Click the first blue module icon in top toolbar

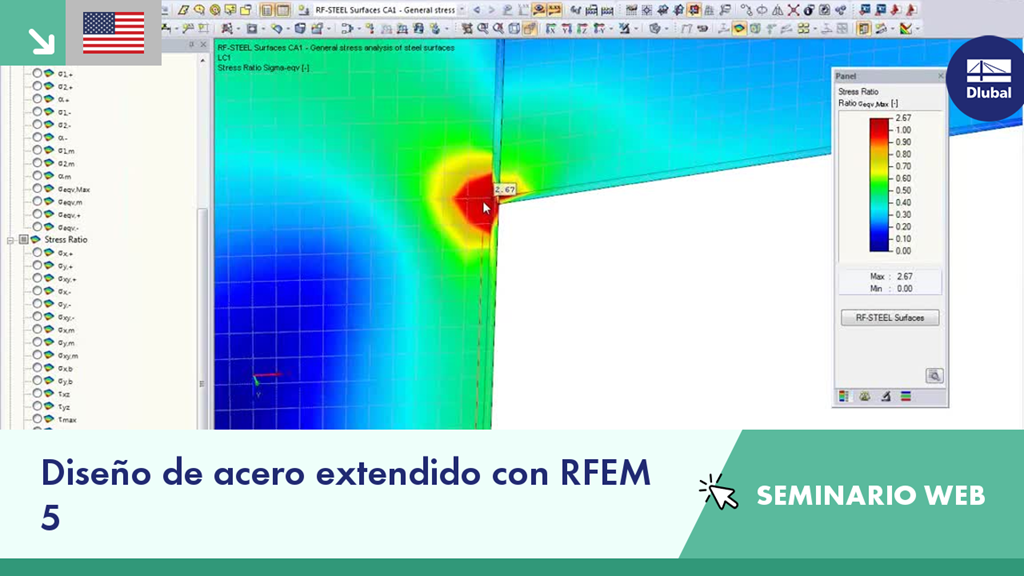(x=864, y=10)
